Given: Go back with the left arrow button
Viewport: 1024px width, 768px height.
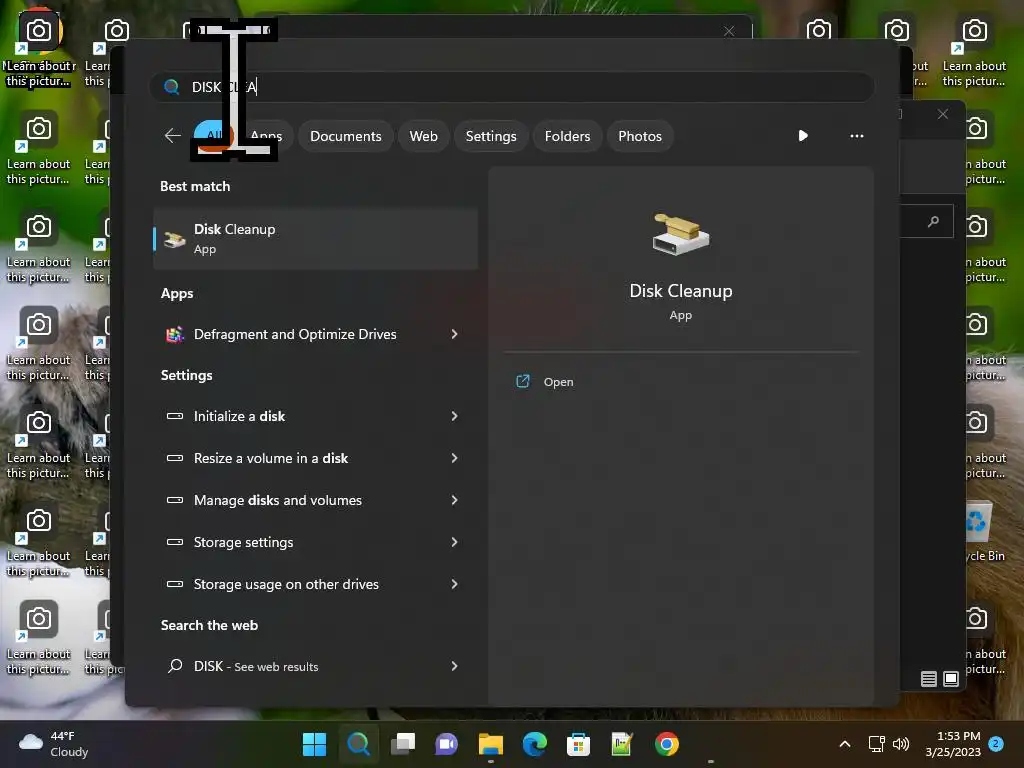Looking at the screenshot, I should coord(172,136).
